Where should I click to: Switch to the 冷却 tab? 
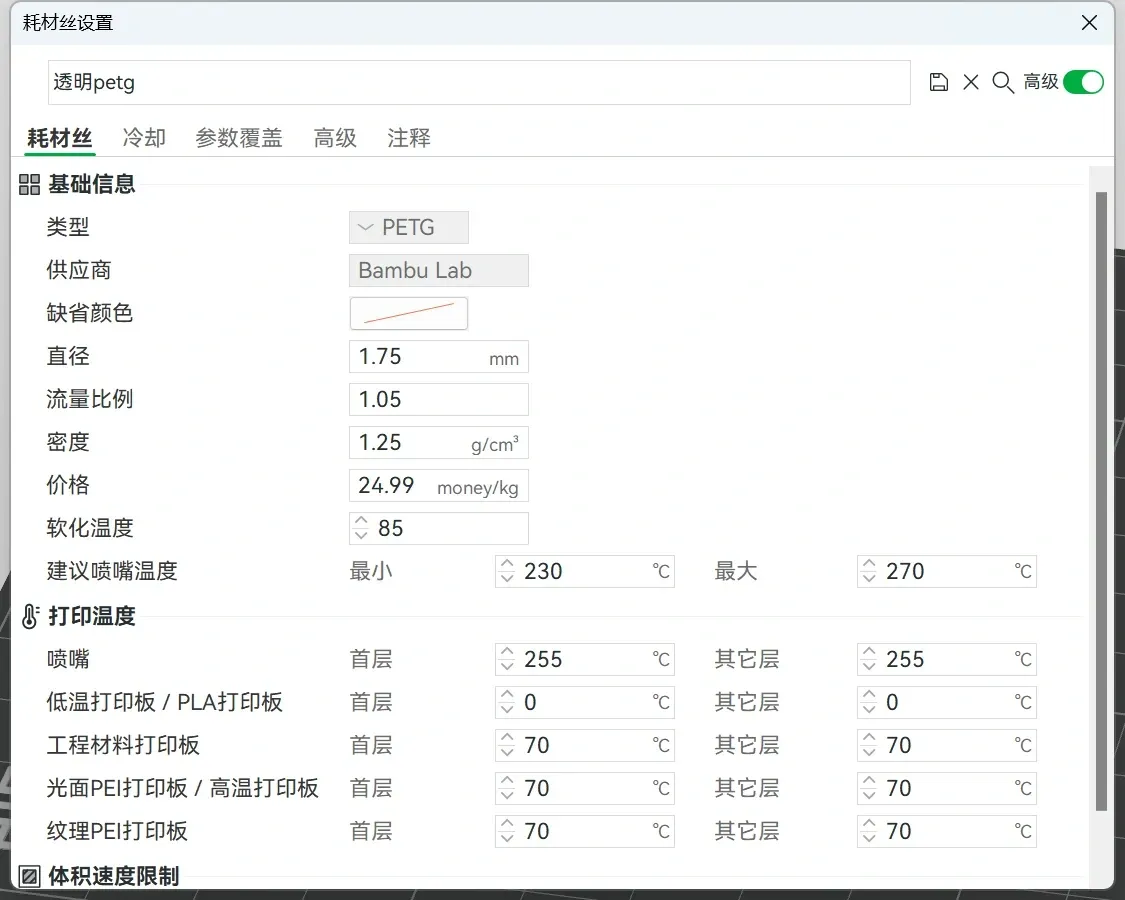(144, 138)
